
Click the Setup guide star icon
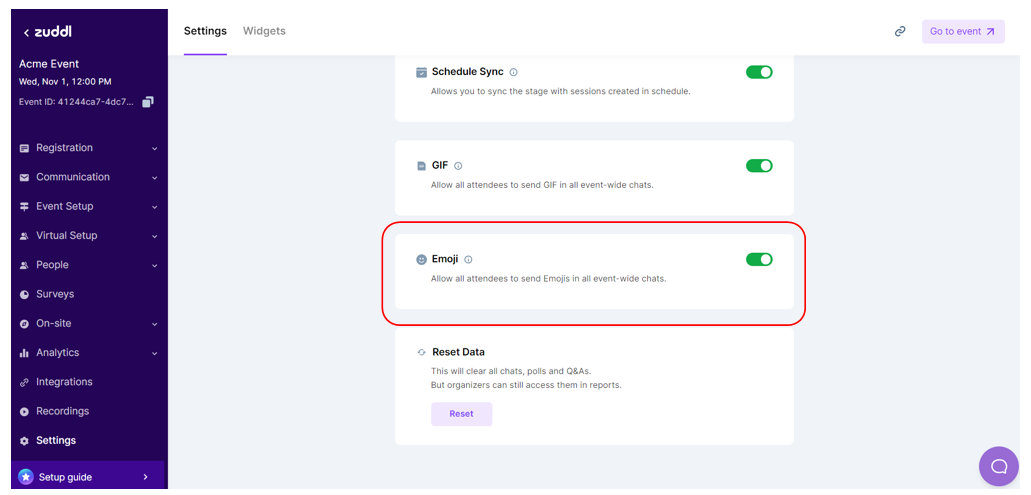(x=26, y=477)
